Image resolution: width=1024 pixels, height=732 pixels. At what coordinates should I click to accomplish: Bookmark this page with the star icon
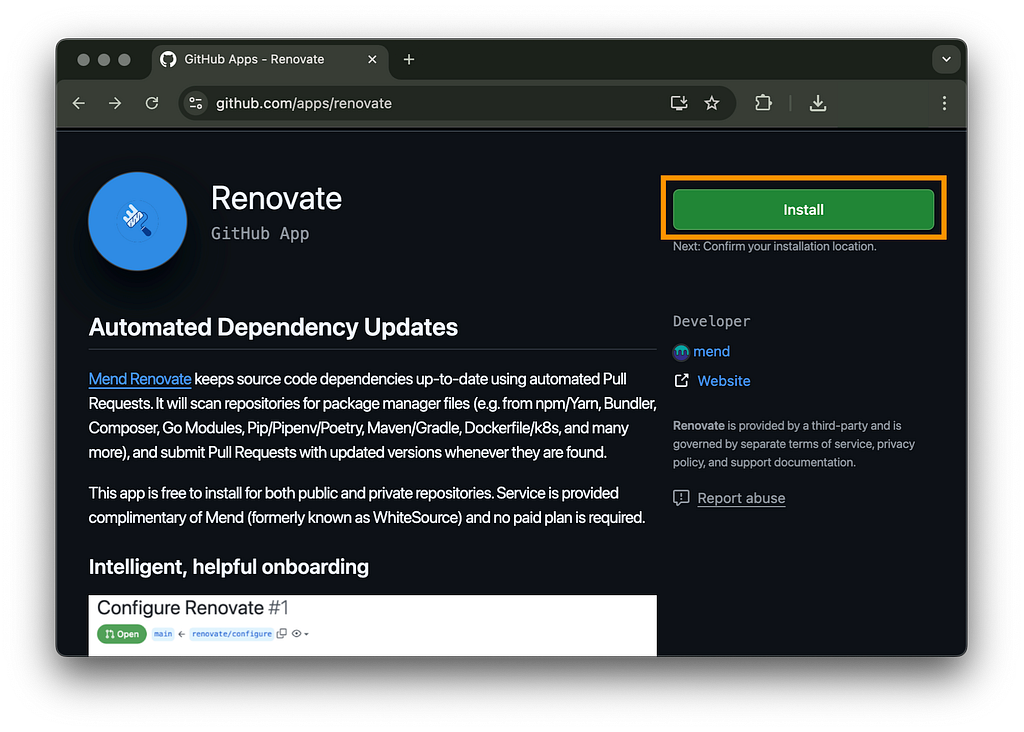point(712,103)
